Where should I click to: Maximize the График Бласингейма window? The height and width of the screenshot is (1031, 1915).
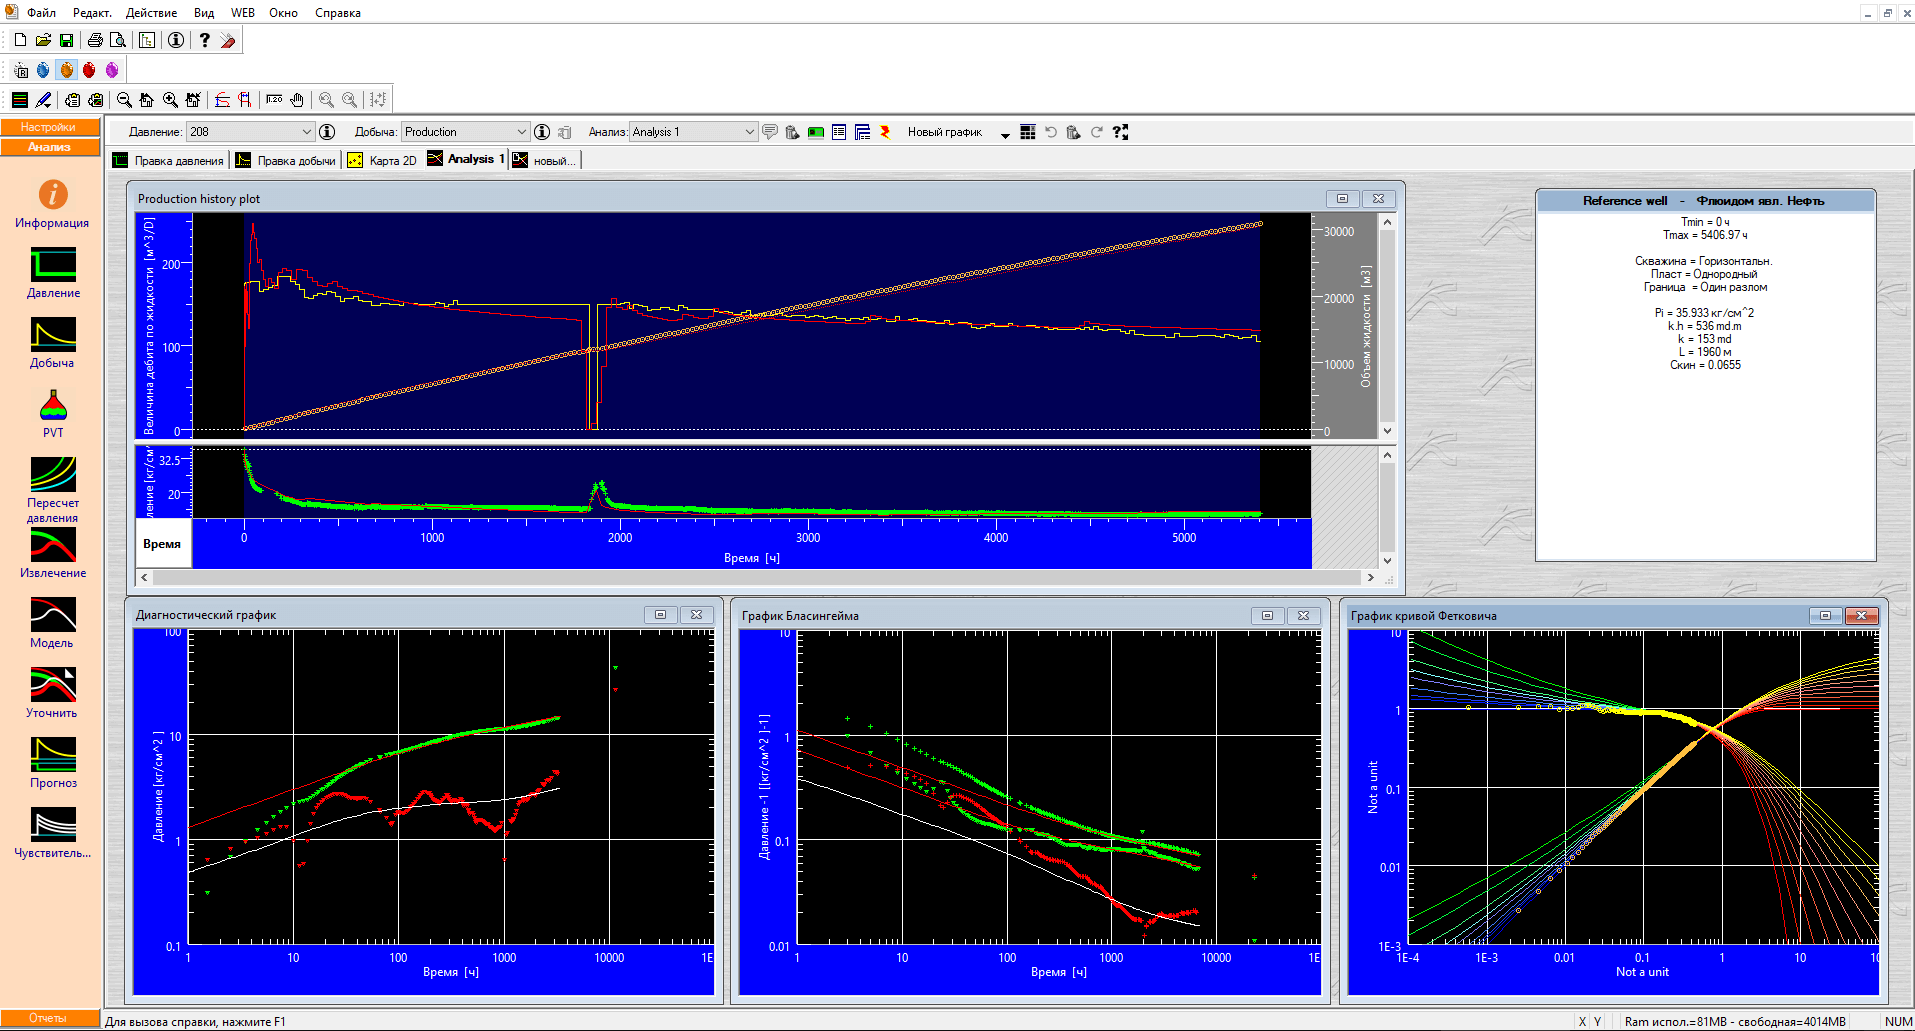1267,615
